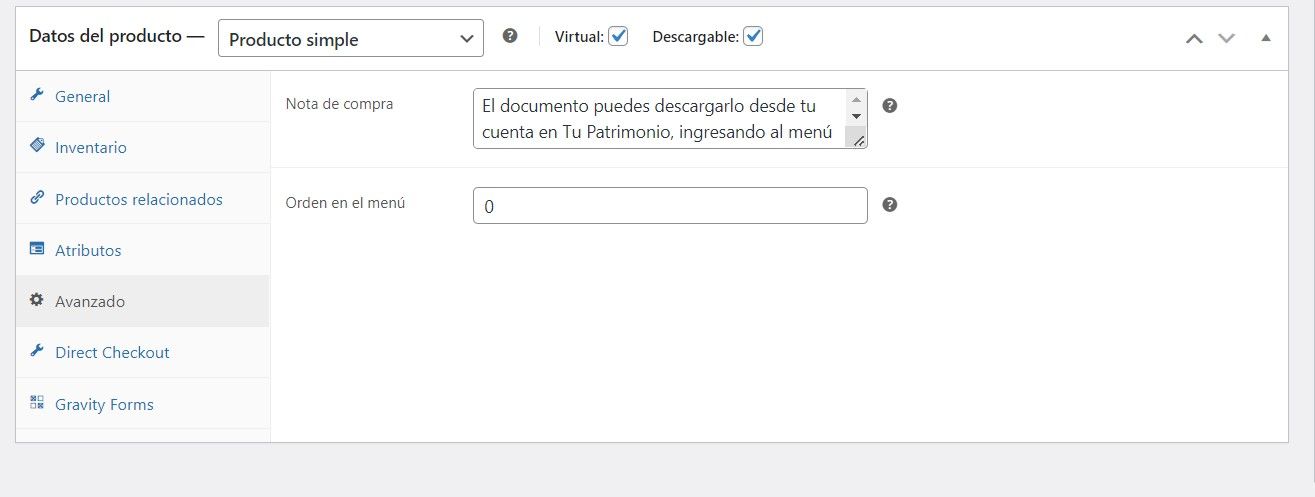Click the Direct Checkout wrench icon
The width and height of the screenshot is (1315, 497).
tap(37, 351)
